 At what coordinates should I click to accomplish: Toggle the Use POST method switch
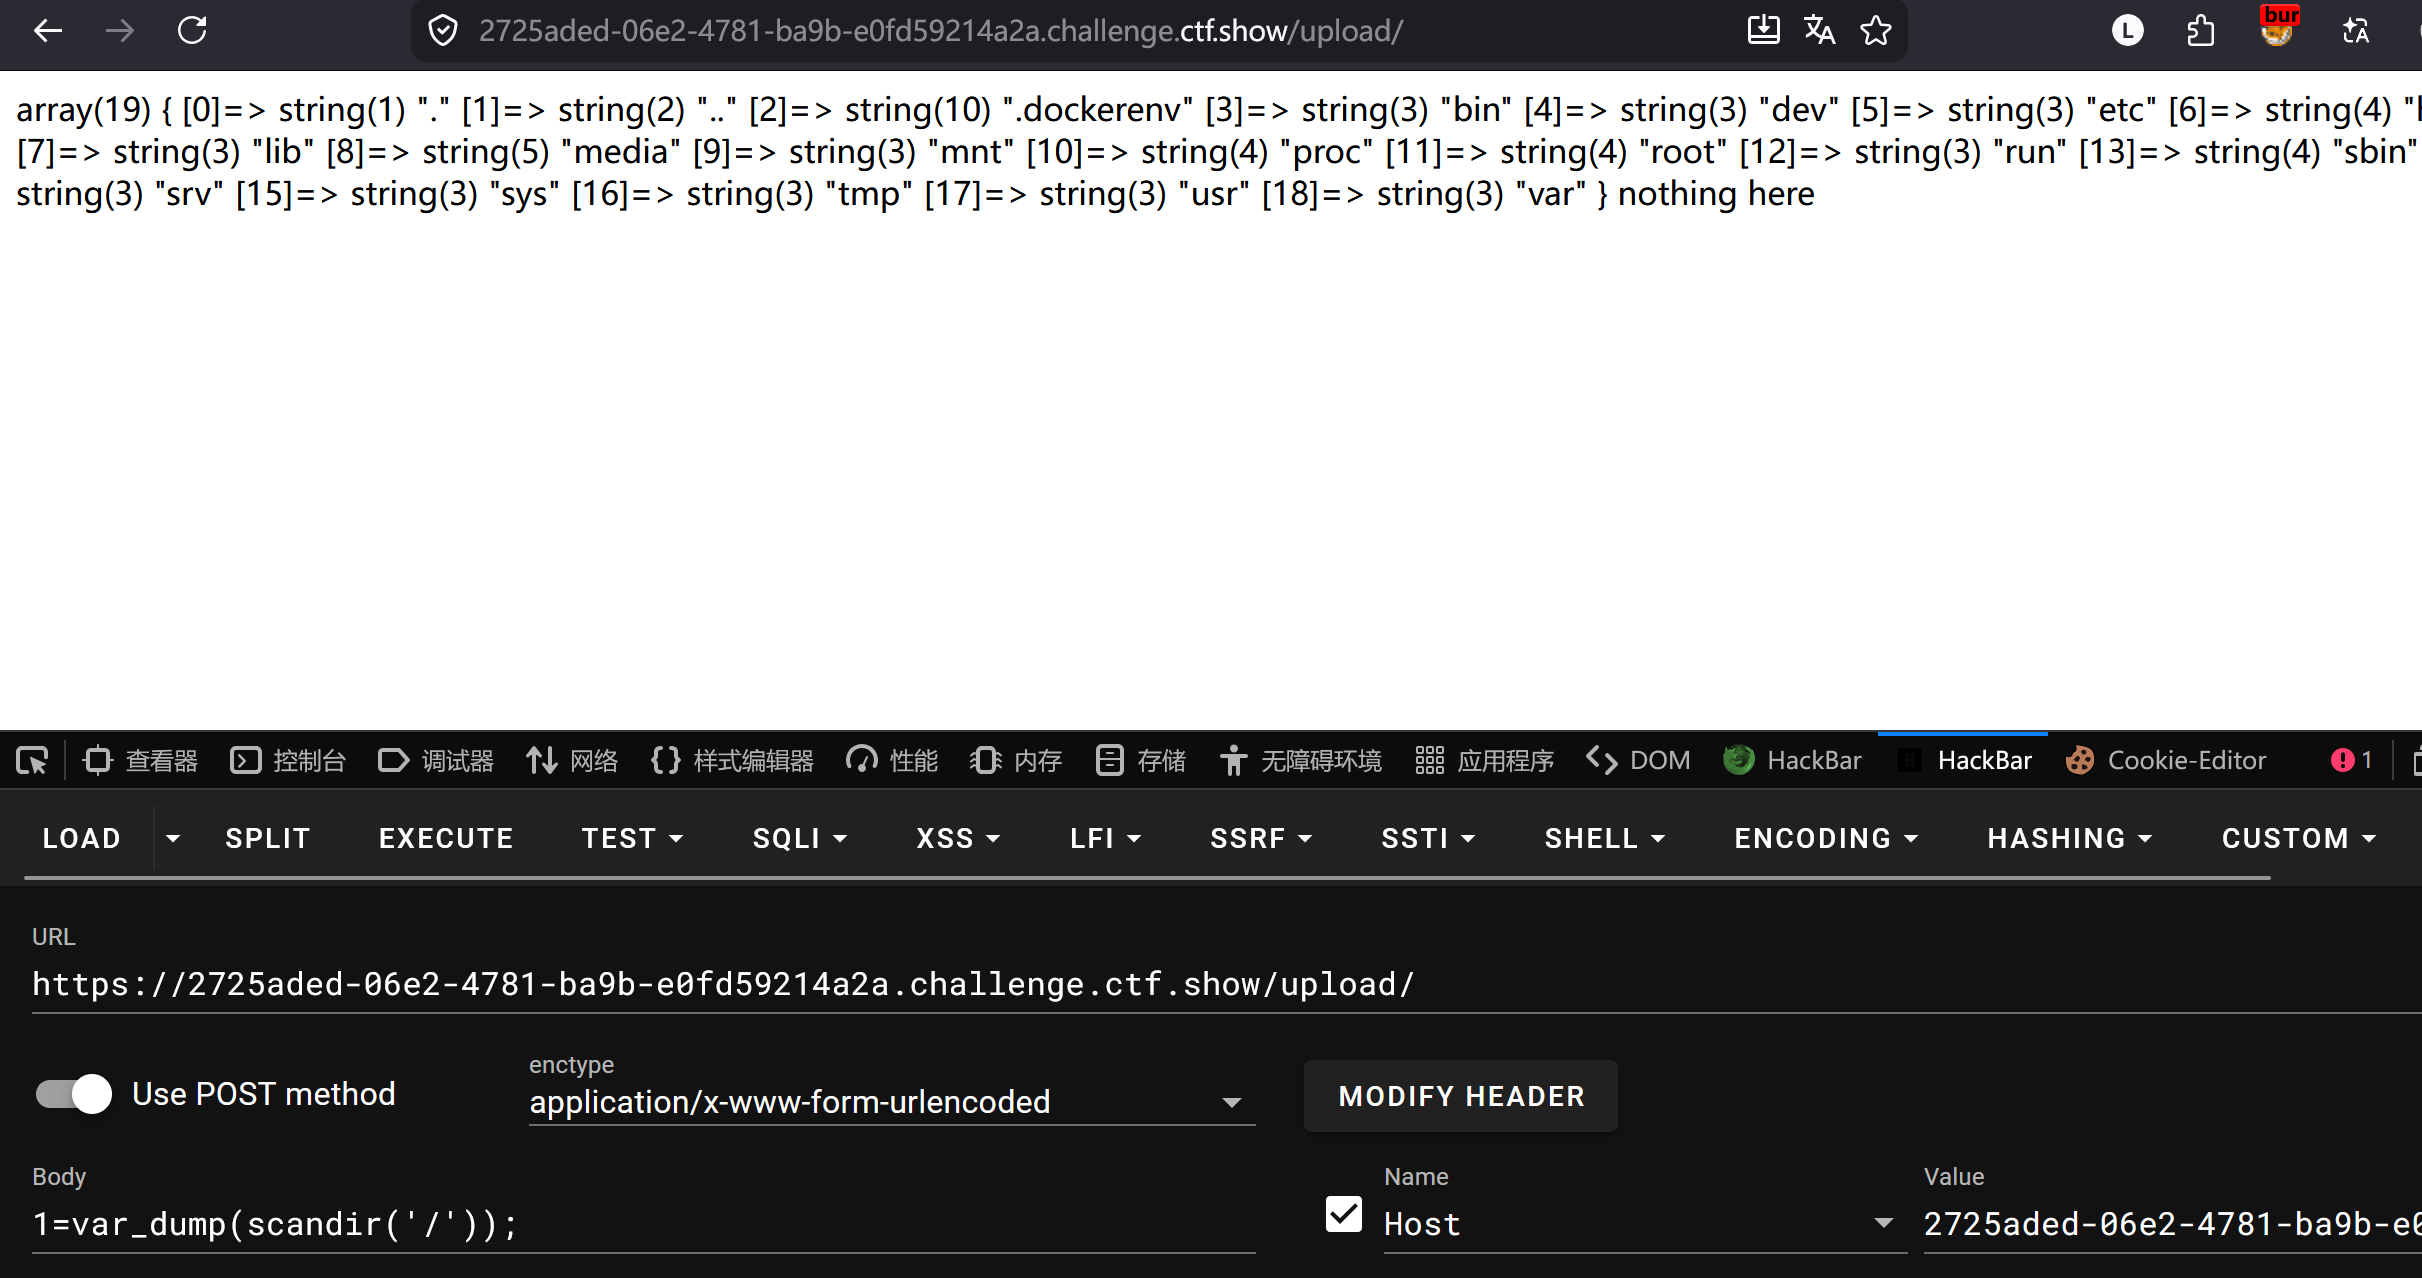(74, 1094)
